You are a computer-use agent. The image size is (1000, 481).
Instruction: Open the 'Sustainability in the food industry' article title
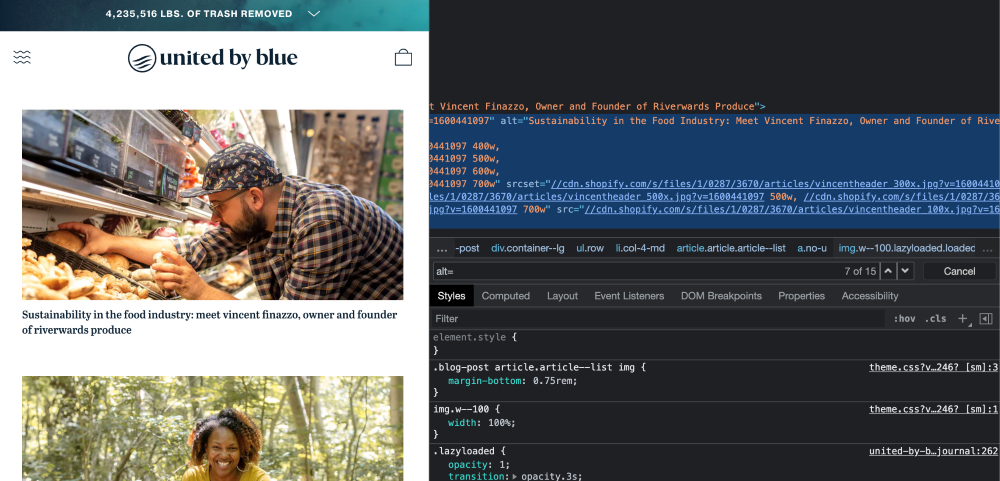pyautogui.click(x=210, y=322)
